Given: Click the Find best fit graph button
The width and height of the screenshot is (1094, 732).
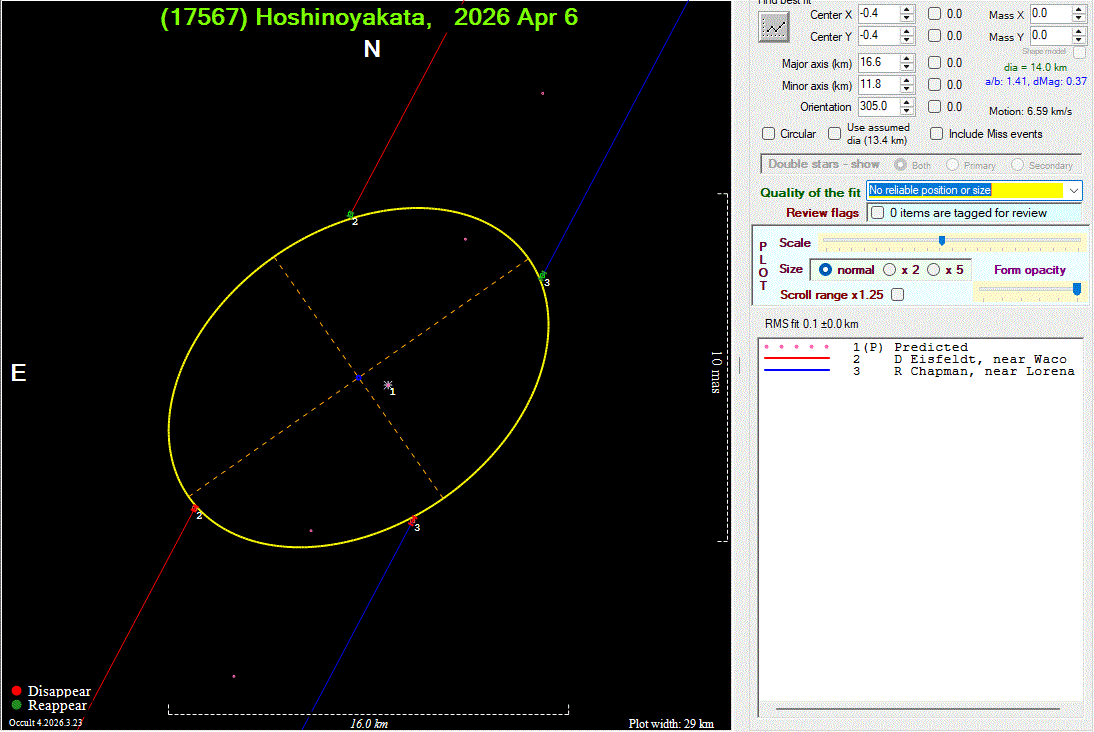Looking at the screenshot, I should (x=774, y=27).
